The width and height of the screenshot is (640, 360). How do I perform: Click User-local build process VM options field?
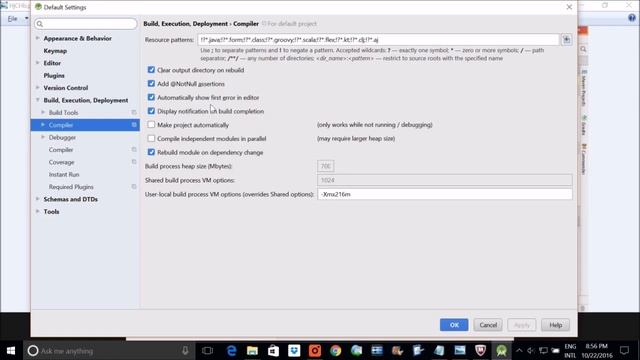click(x=445, y=194)
